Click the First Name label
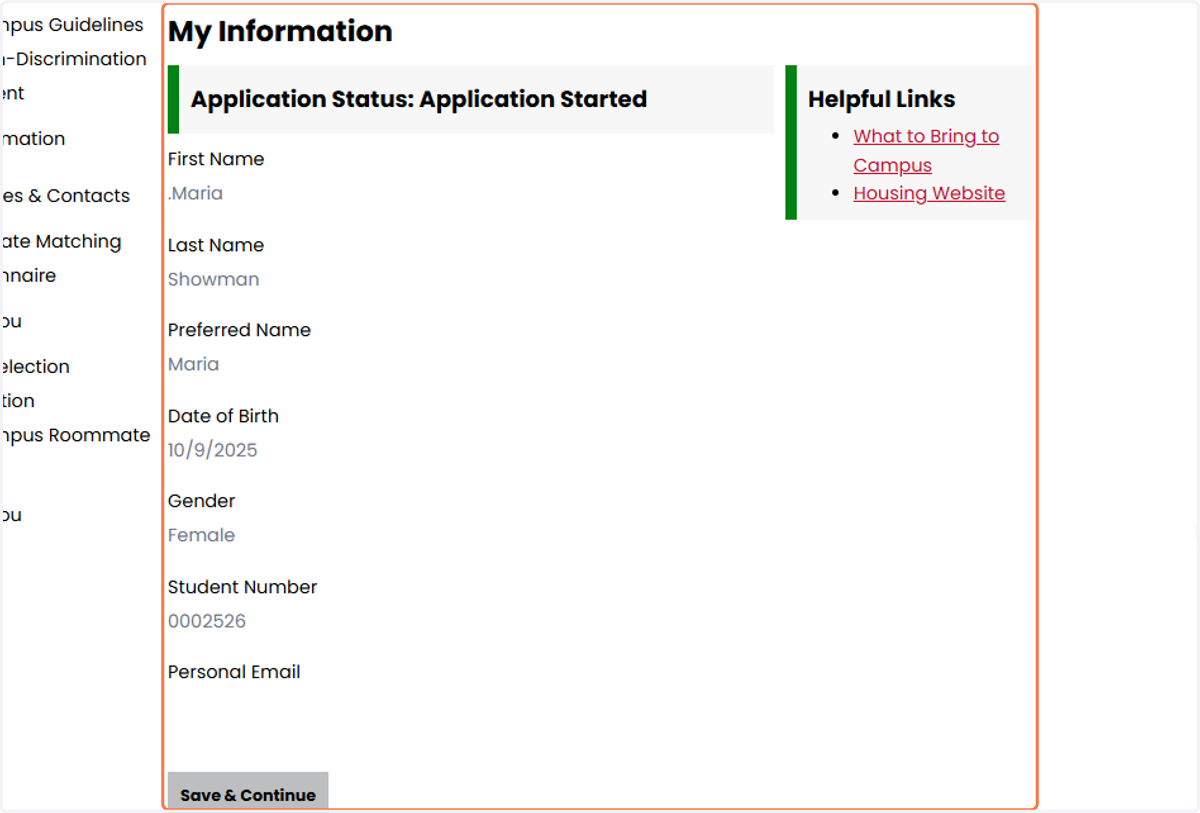The width and height of the screenshot is (1200, 813). click(x=216, y=159)
